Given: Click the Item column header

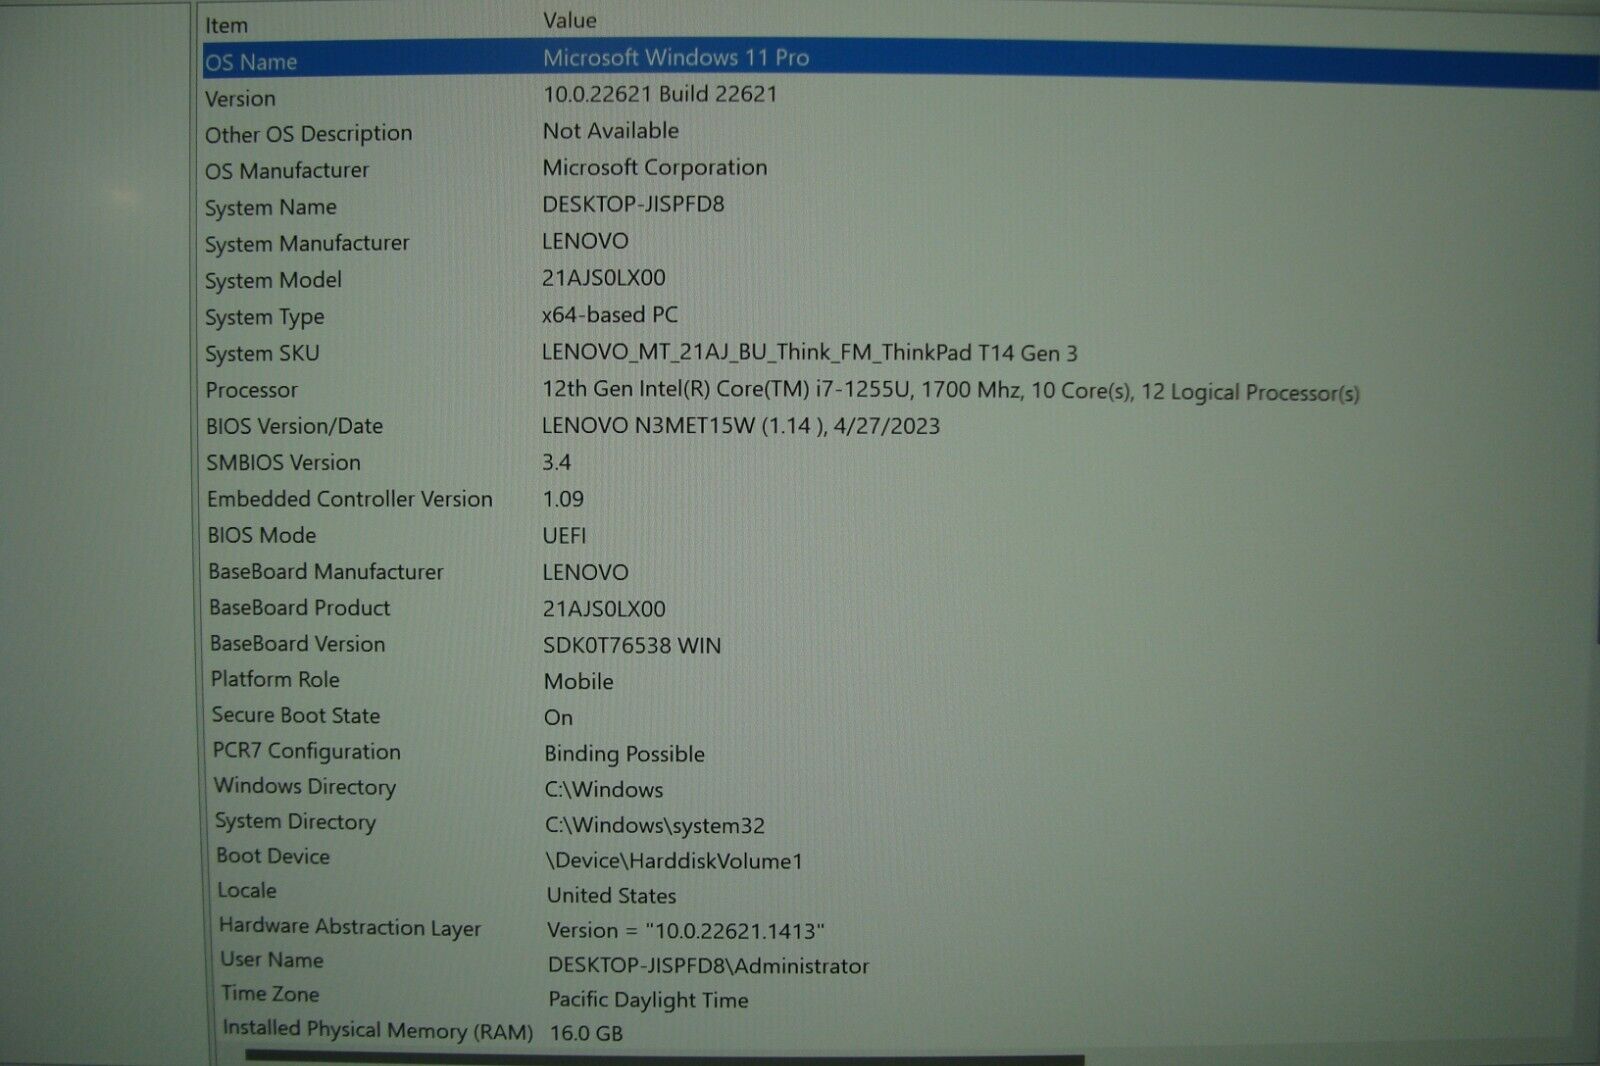Looking at the screenshot, I should pos(227,26).
